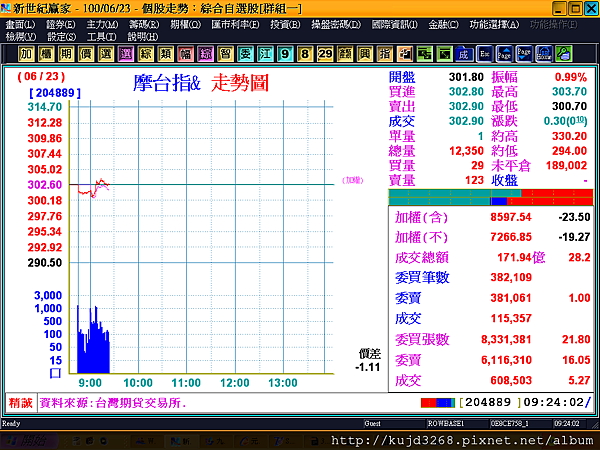Open the 設定(S) menu
Image resolution: width=600 pixels, height=450 pixels.
61,37
